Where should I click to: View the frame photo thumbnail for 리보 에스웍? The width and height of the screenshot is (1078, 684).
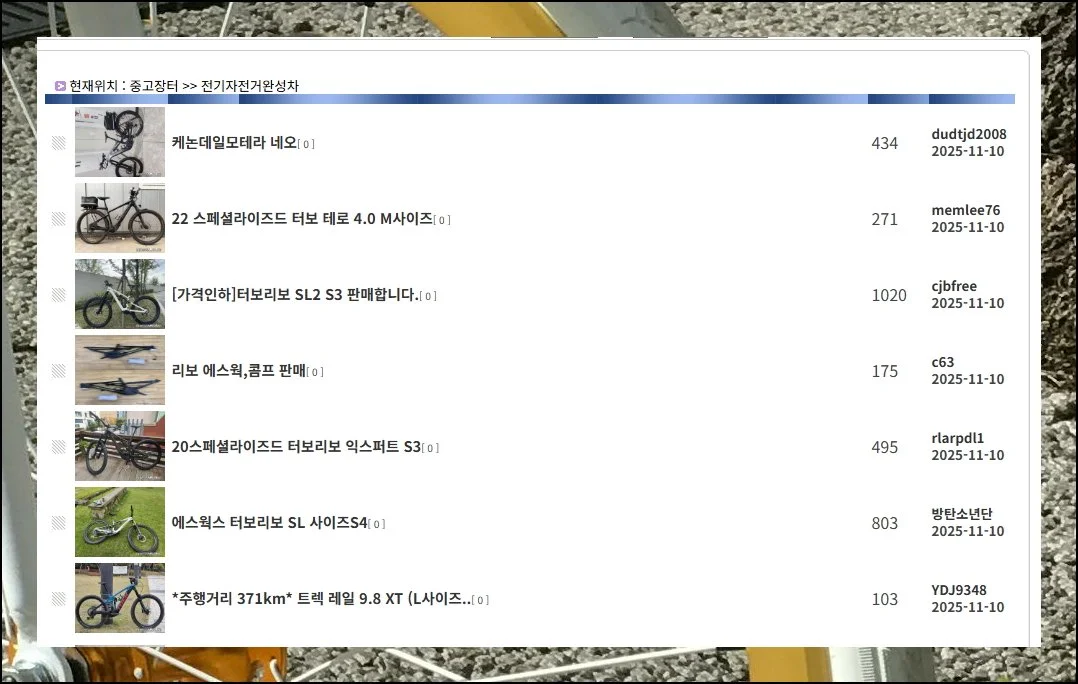pos(120,370)
